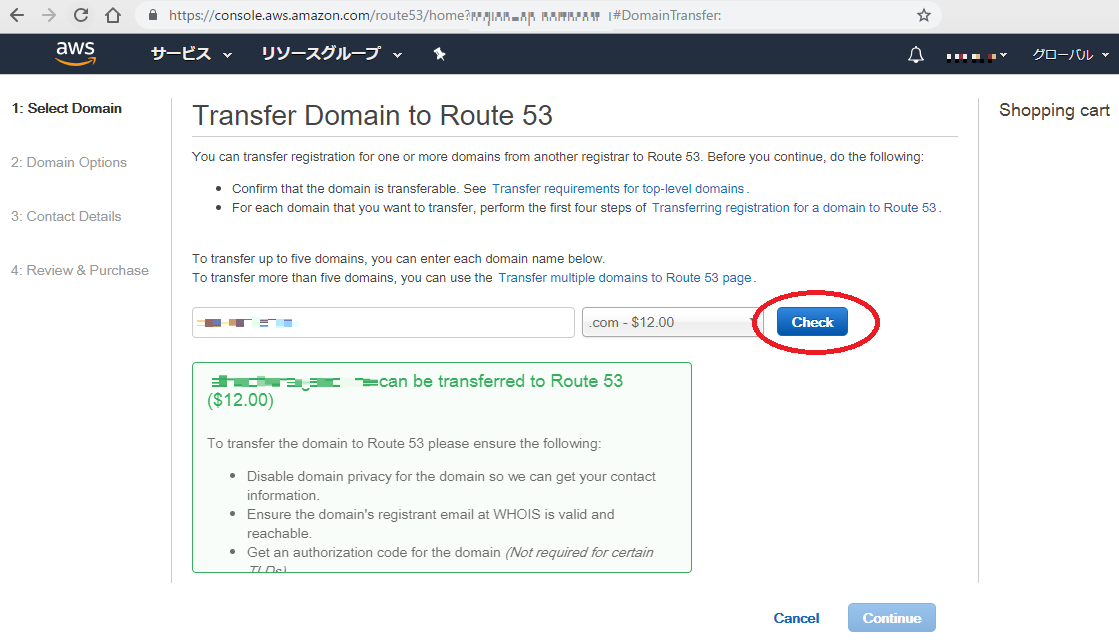Select step 2: Domain Options
Viewport: 1119px width, 640px height.
(69, 163)
